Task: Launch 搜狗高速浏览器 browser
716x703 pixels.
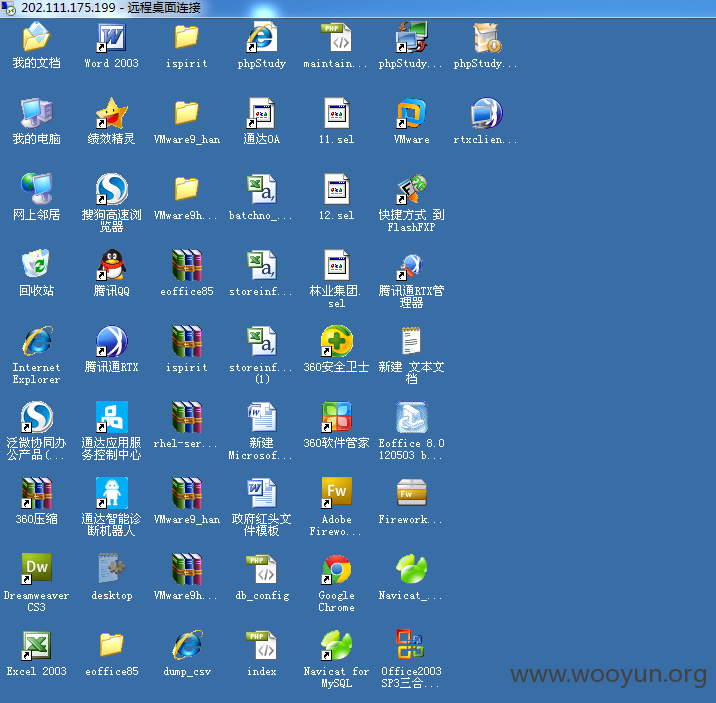Action: [111, 189]
